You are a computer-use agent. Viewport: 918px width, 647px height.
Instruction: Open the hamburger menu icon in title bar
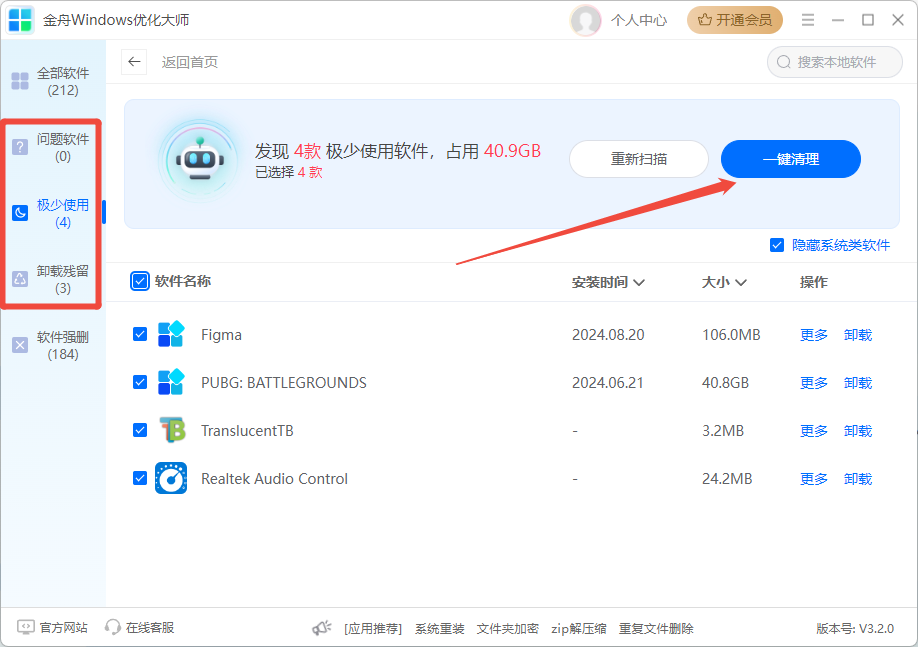[808, 20]
